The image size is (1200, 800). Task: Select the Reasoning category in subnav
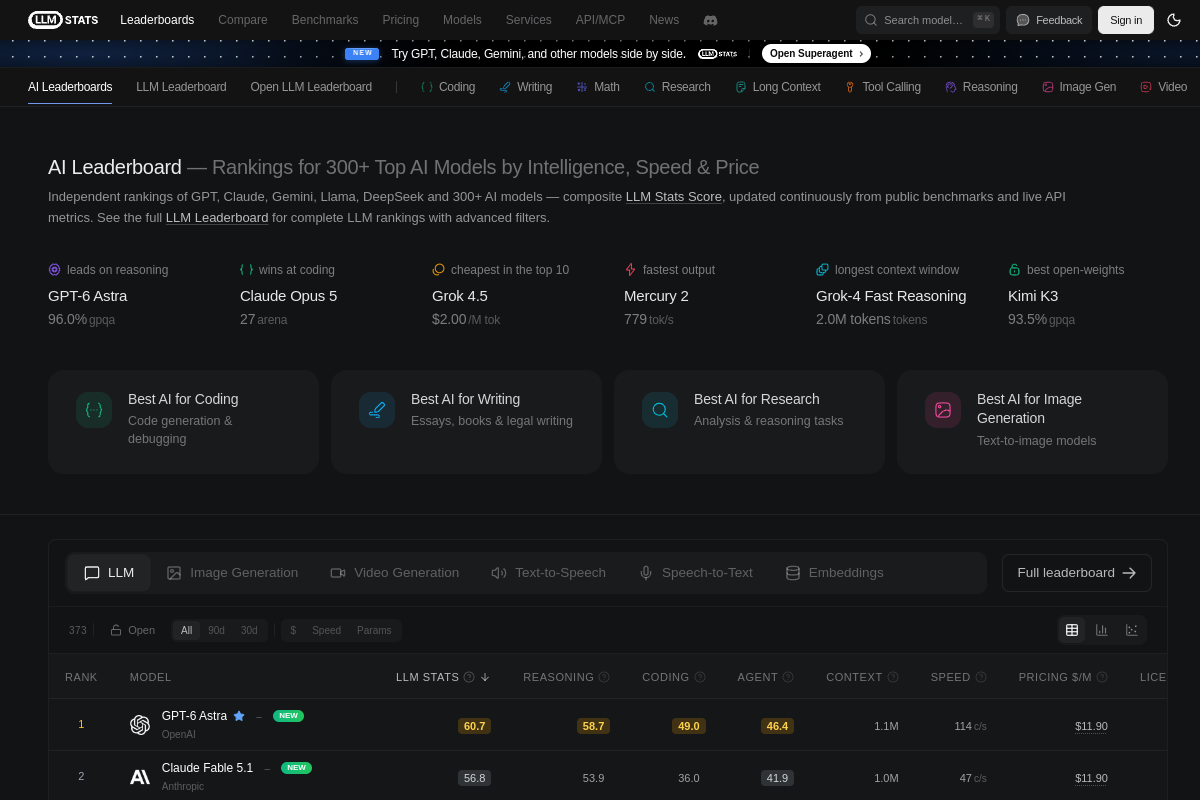click(981, 87)
